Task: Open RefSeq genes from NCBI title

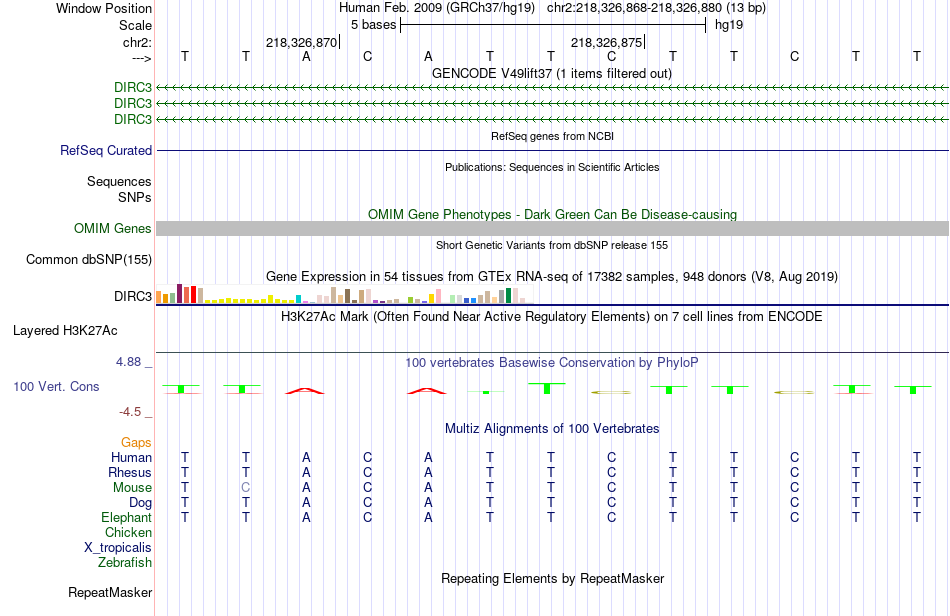Action: pos(552,136)
